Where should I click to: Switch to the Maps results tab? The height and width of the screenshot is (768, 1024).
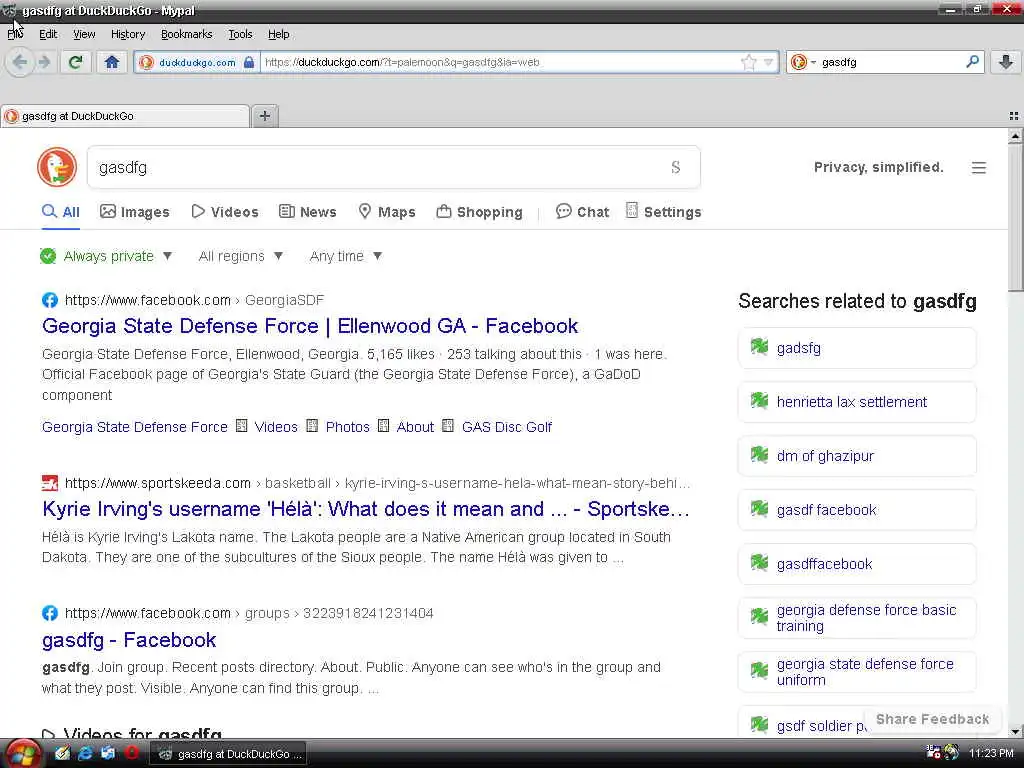[387, 212]
